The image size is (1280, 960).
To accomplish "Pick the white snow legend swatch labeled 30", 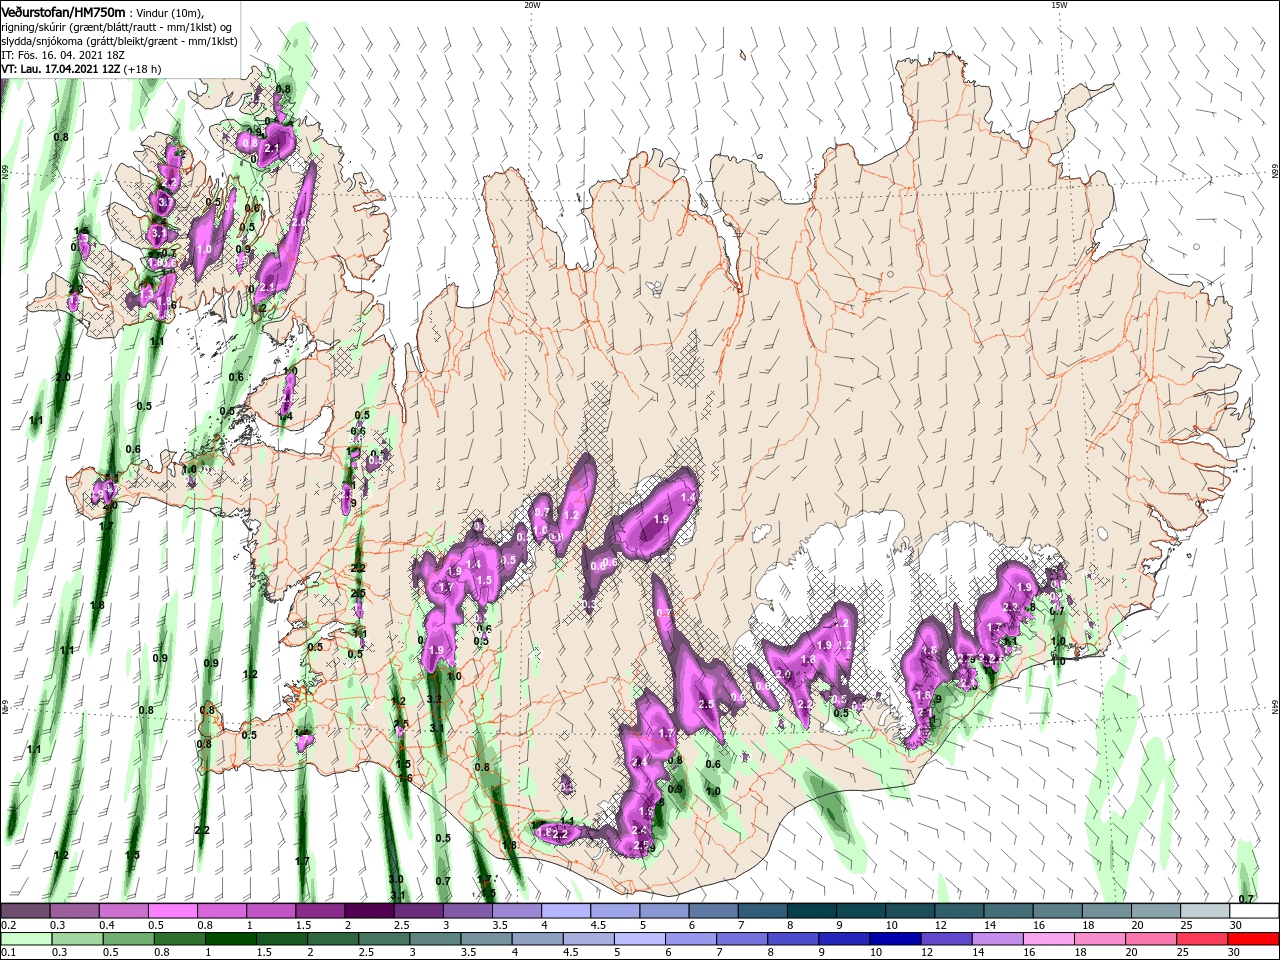I will point(1254,910).
